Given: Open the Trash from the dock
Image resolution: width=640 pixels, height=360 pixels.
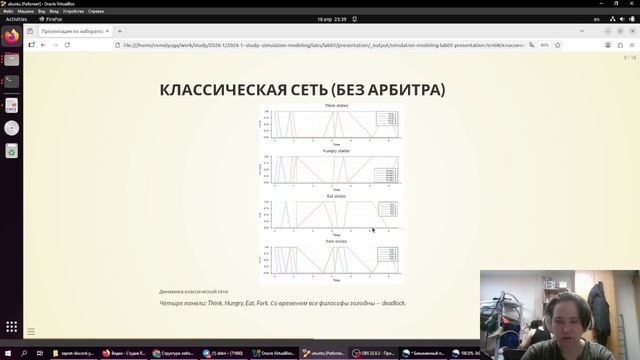Looking at the screenshot, I should click(11, 151).
